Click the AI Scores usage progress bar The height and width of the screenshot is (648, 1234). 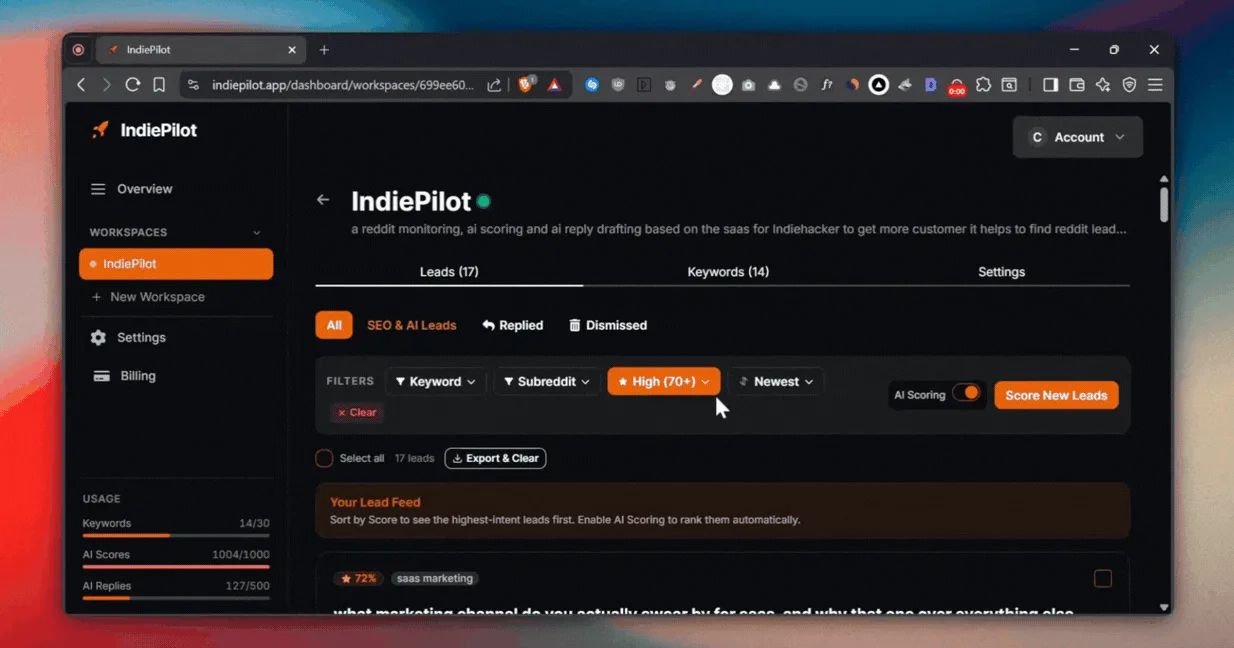click(x=176, y=567)
